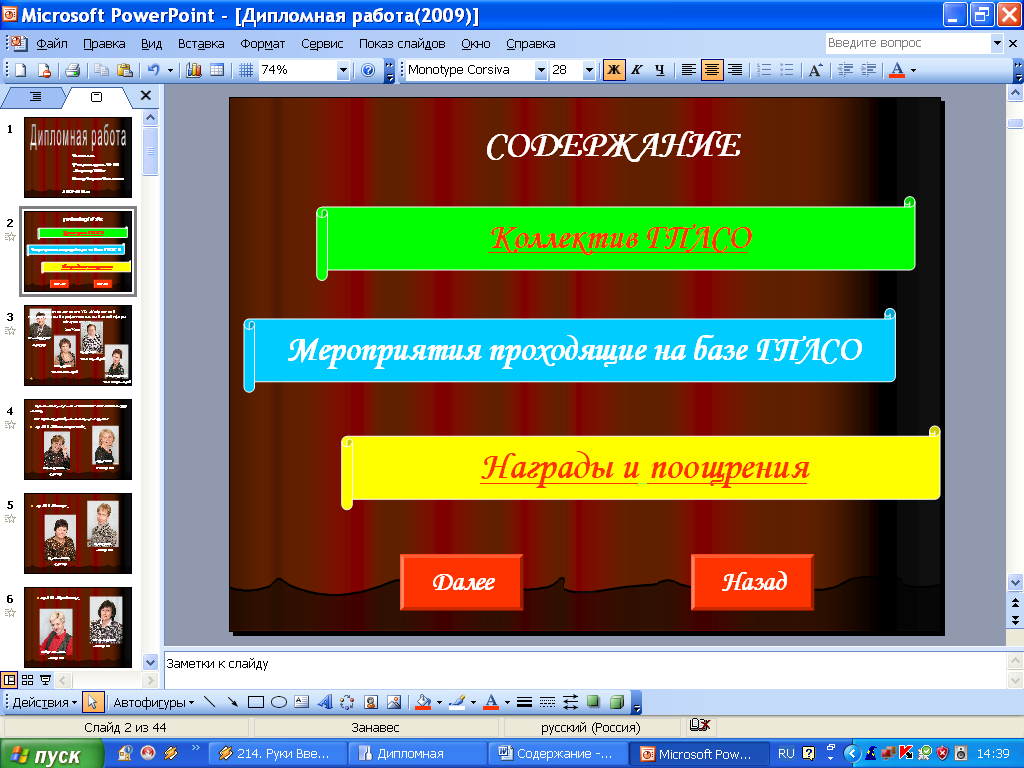Toggle the Select Objects pointer tool
Screen dimensions: 1024x768
click(x=92, y=702)
